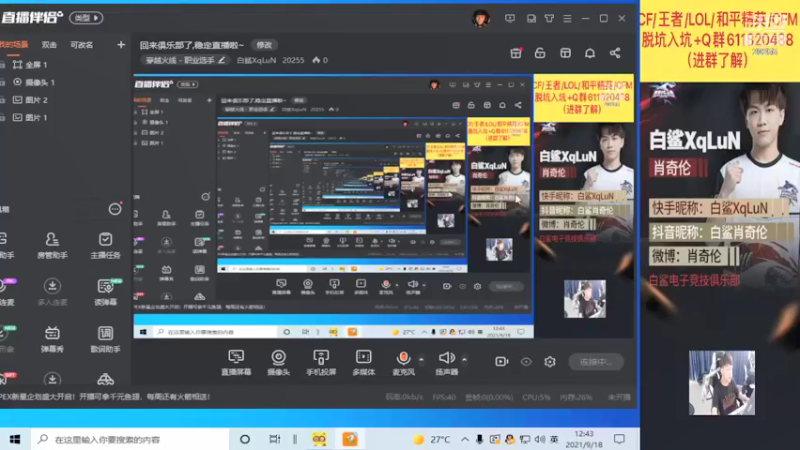800x450 pixels.
Task: Mute the 麦克风 microphone
Action: pos(403,363)
